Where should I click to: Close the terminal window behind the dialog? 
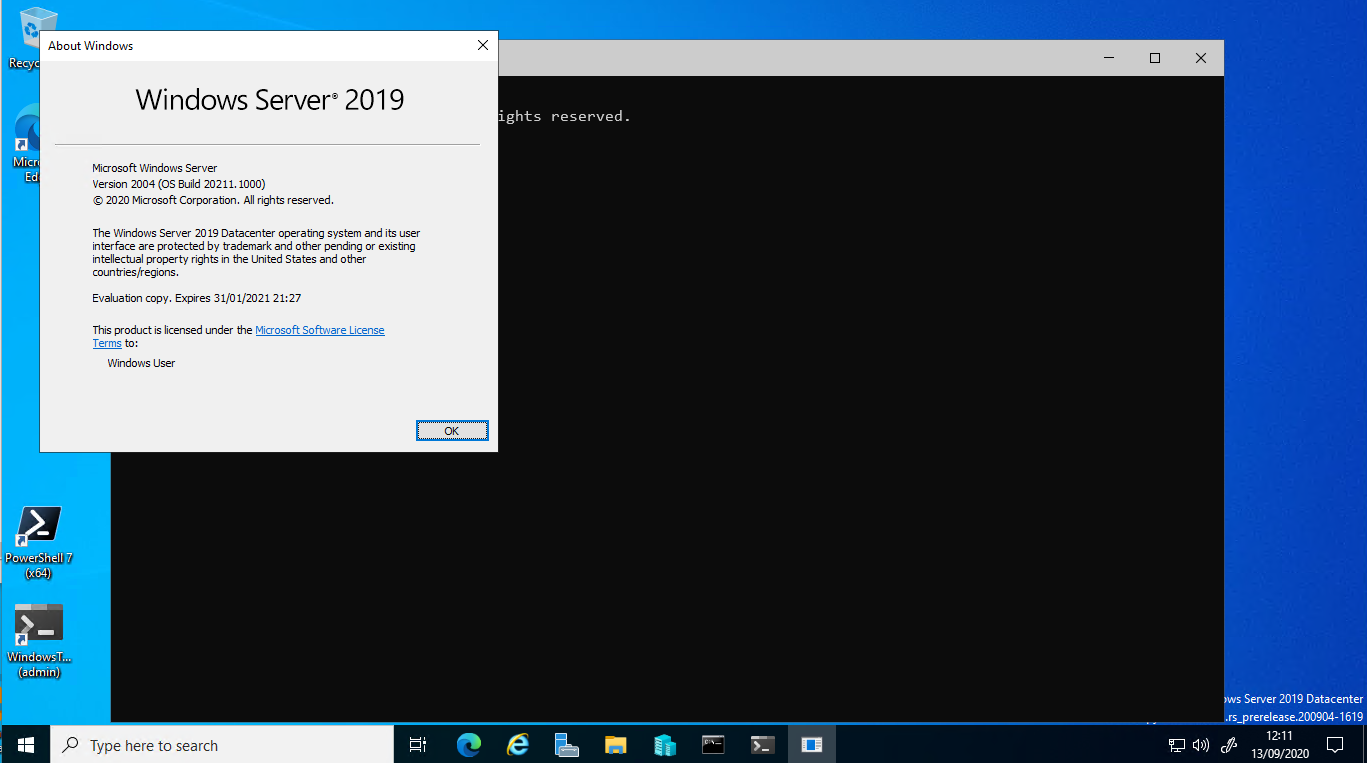1201,58
